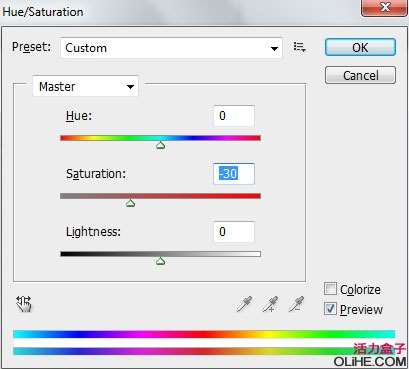Click the Saturation slider handle
Image resolution: width=409 pixels, height=369 pixels.
(131, 203)
